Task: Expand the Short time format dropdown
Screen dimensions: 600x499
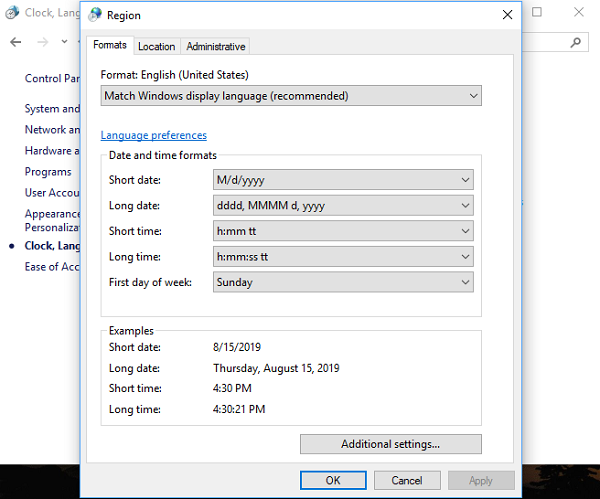Action: tap(343, 231)
